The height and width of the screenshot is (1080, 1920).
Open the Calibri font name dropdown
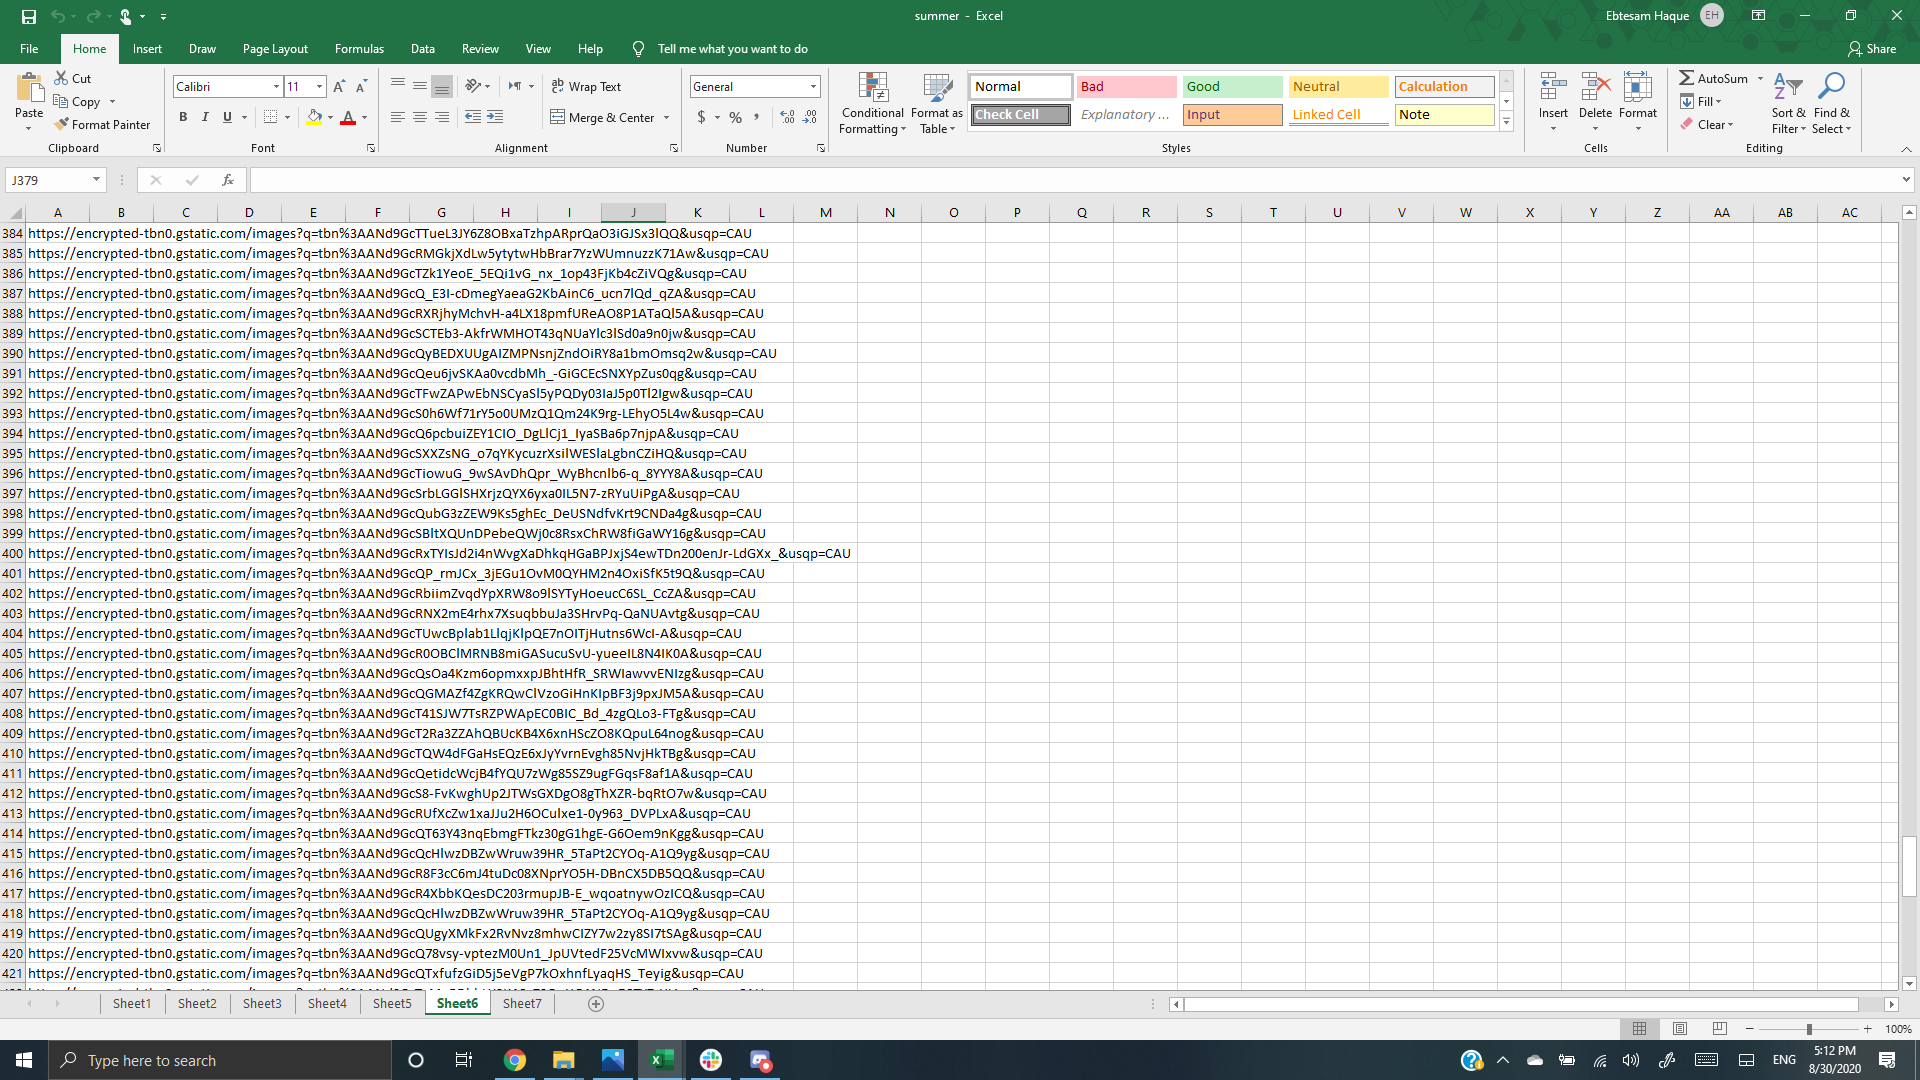click(x=276, y=87)
